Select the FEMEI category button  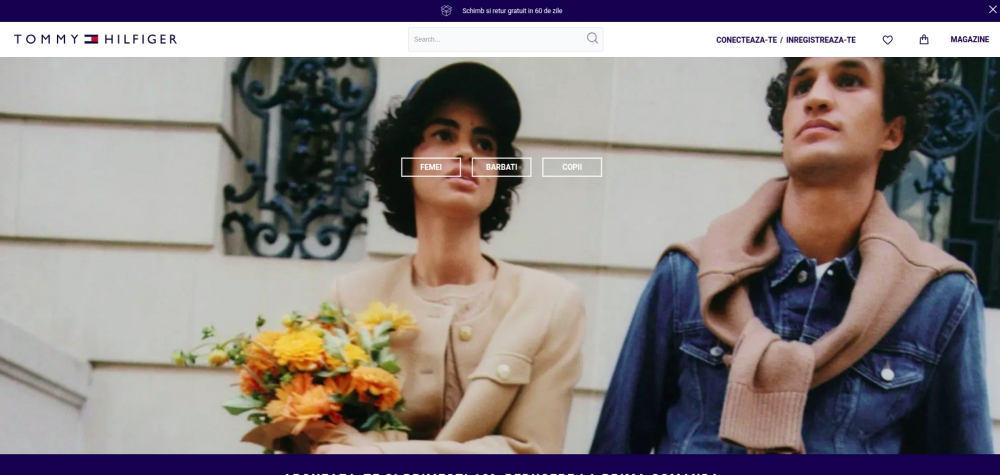click(431, 167)
